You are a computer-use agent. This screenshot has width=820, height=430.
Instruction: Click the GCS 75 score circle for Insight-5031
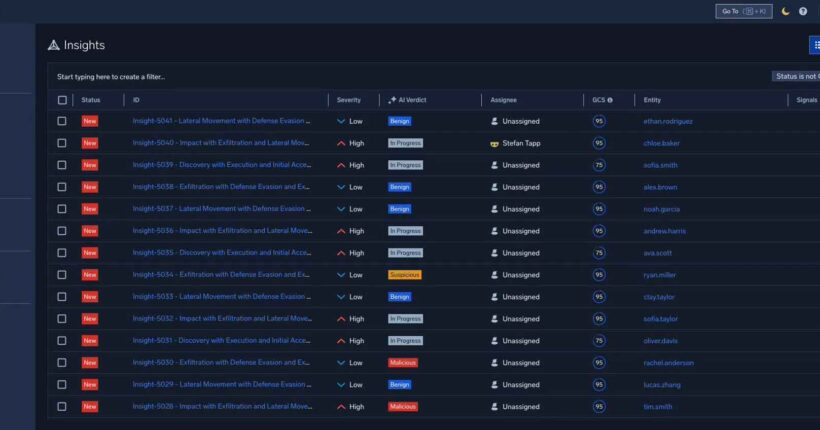pos(599,341)
